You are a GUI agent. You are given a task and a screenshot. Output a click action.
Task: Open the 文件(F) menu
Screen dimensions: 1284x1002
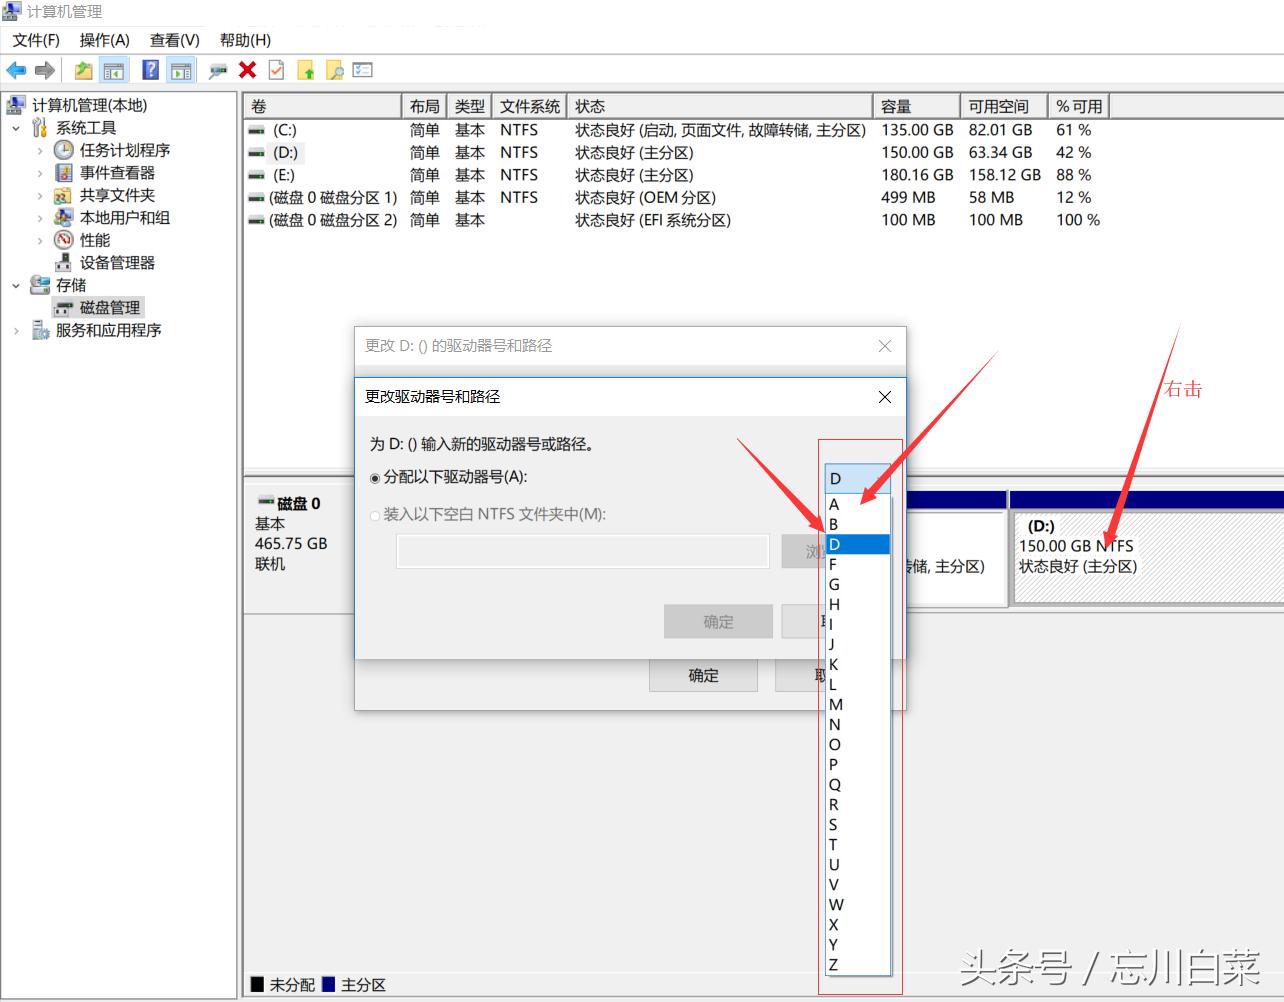36,40
